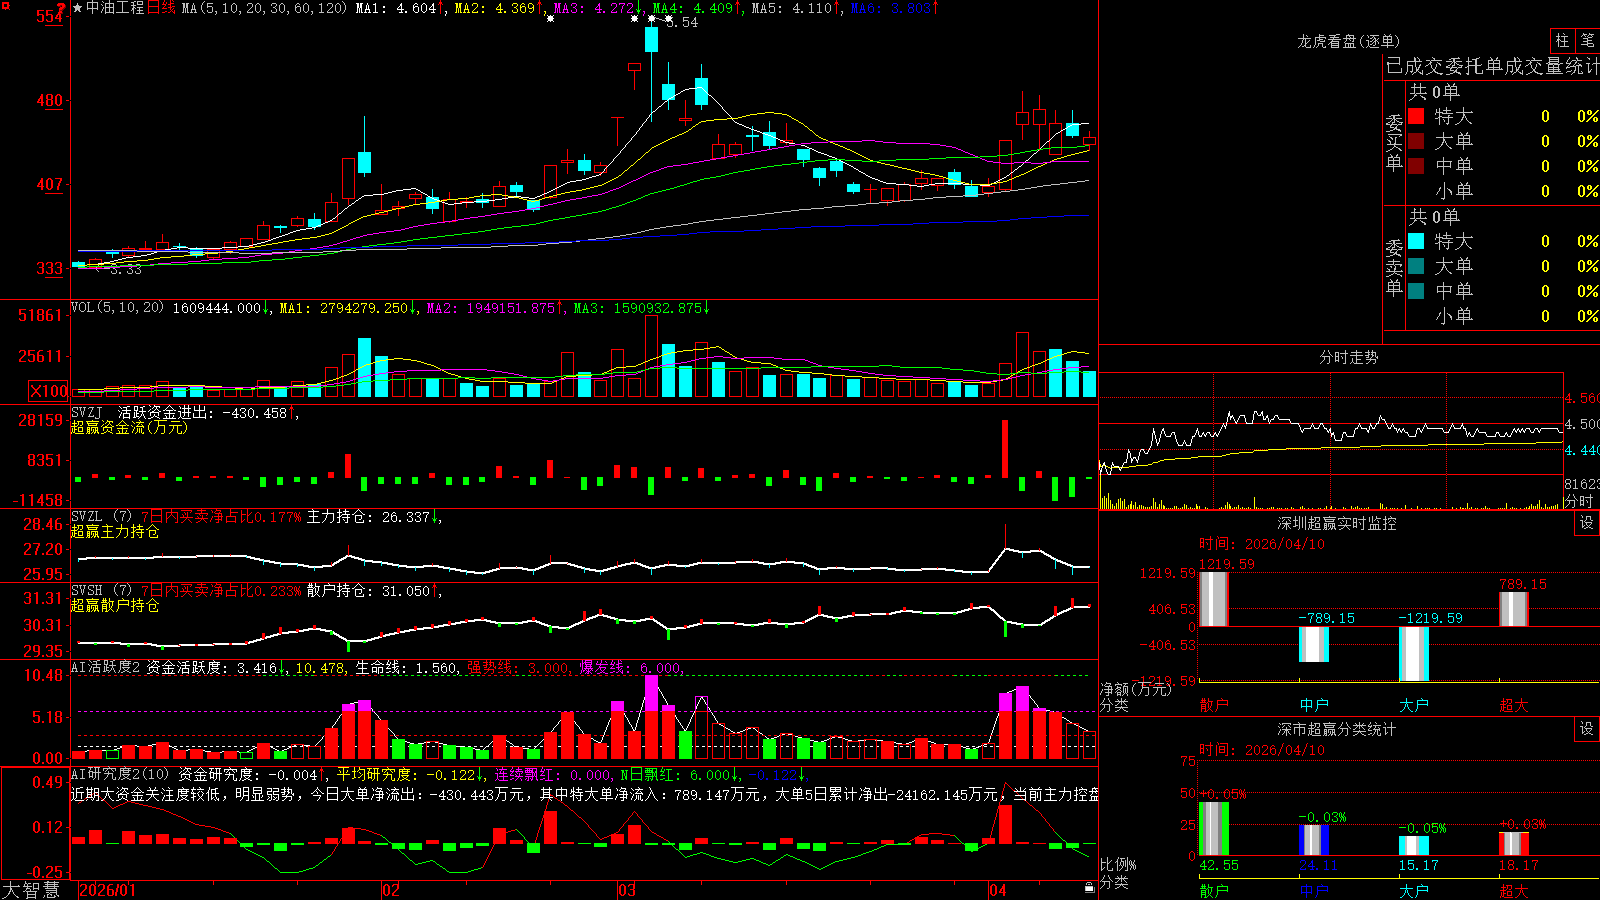
Task: Click the 中户 percentage bar above 24.11
Action: (1314, 840)
